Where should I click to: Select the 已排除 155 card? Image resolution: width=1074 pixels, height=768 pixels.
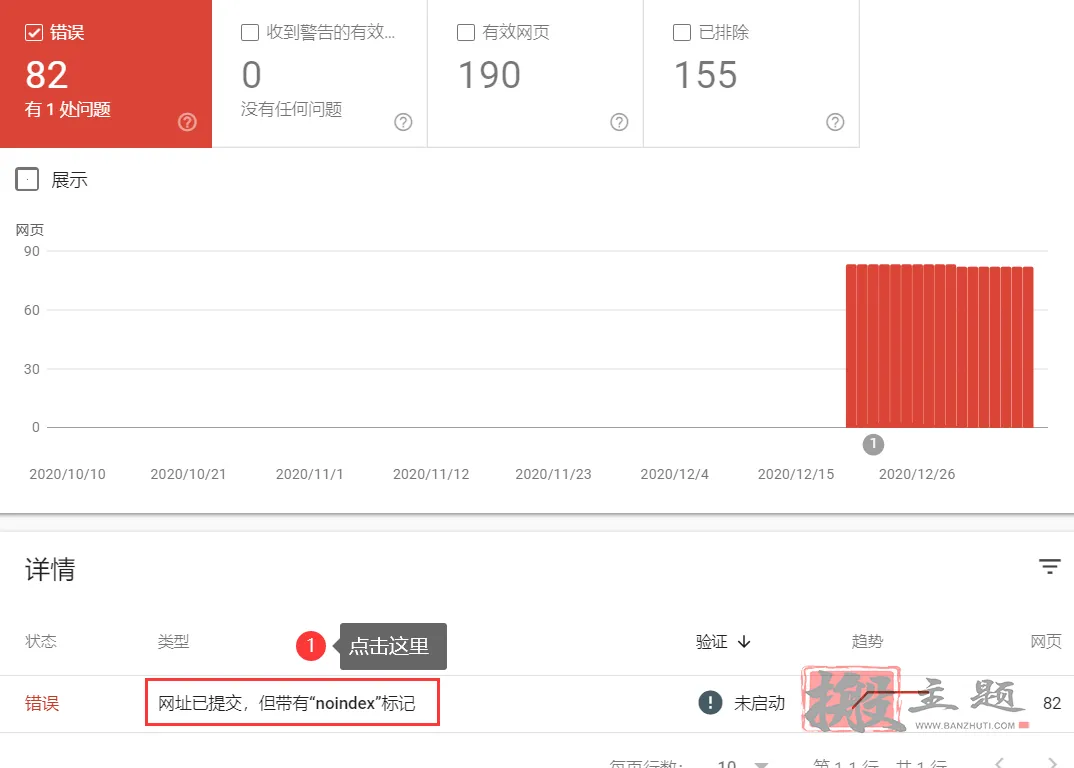pos(751,73)
